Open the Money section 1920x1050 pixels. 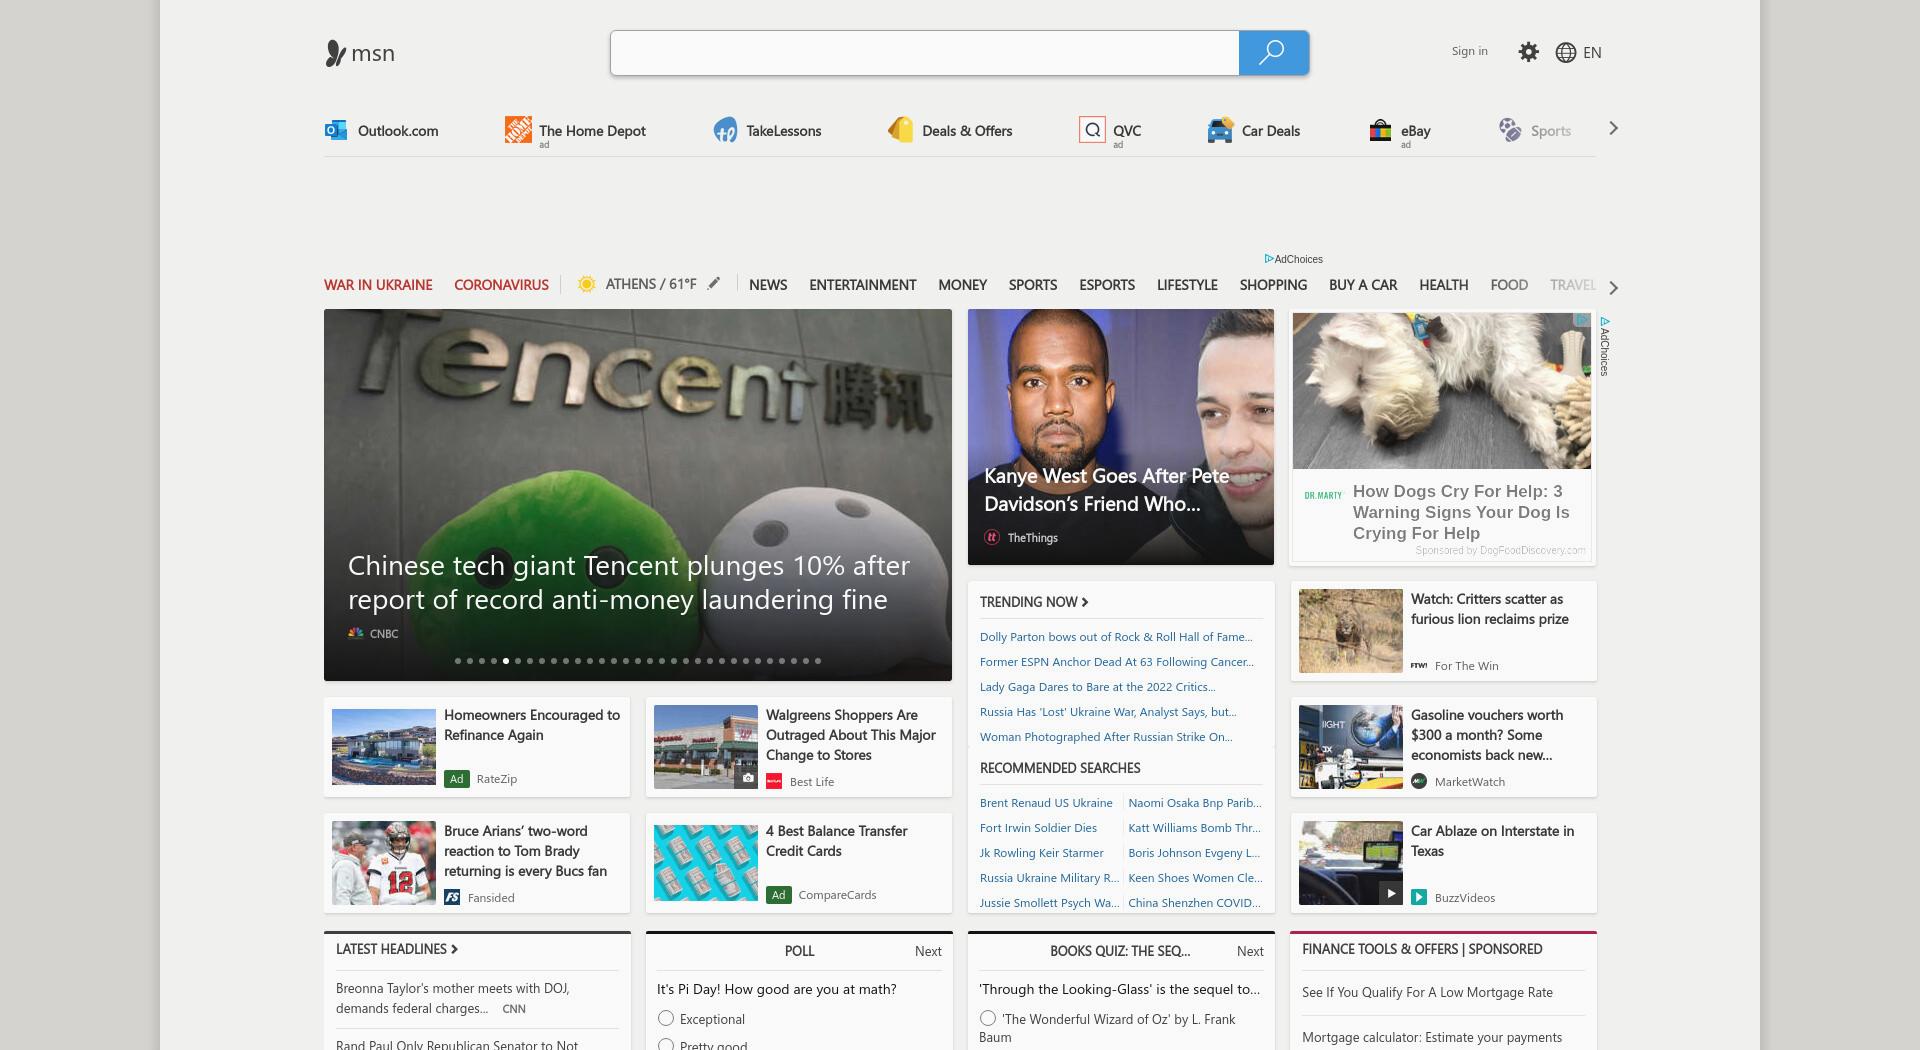point(962,285)
